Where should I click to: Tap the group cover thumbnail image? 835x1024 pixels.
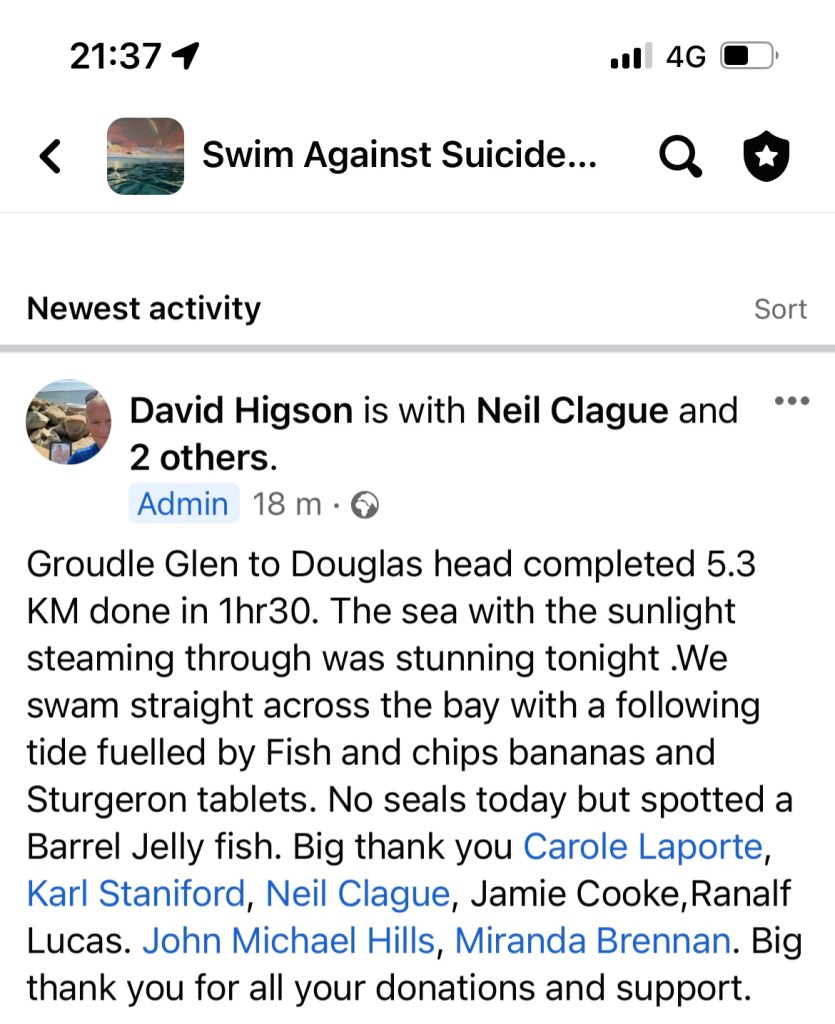tap(145, 156)
